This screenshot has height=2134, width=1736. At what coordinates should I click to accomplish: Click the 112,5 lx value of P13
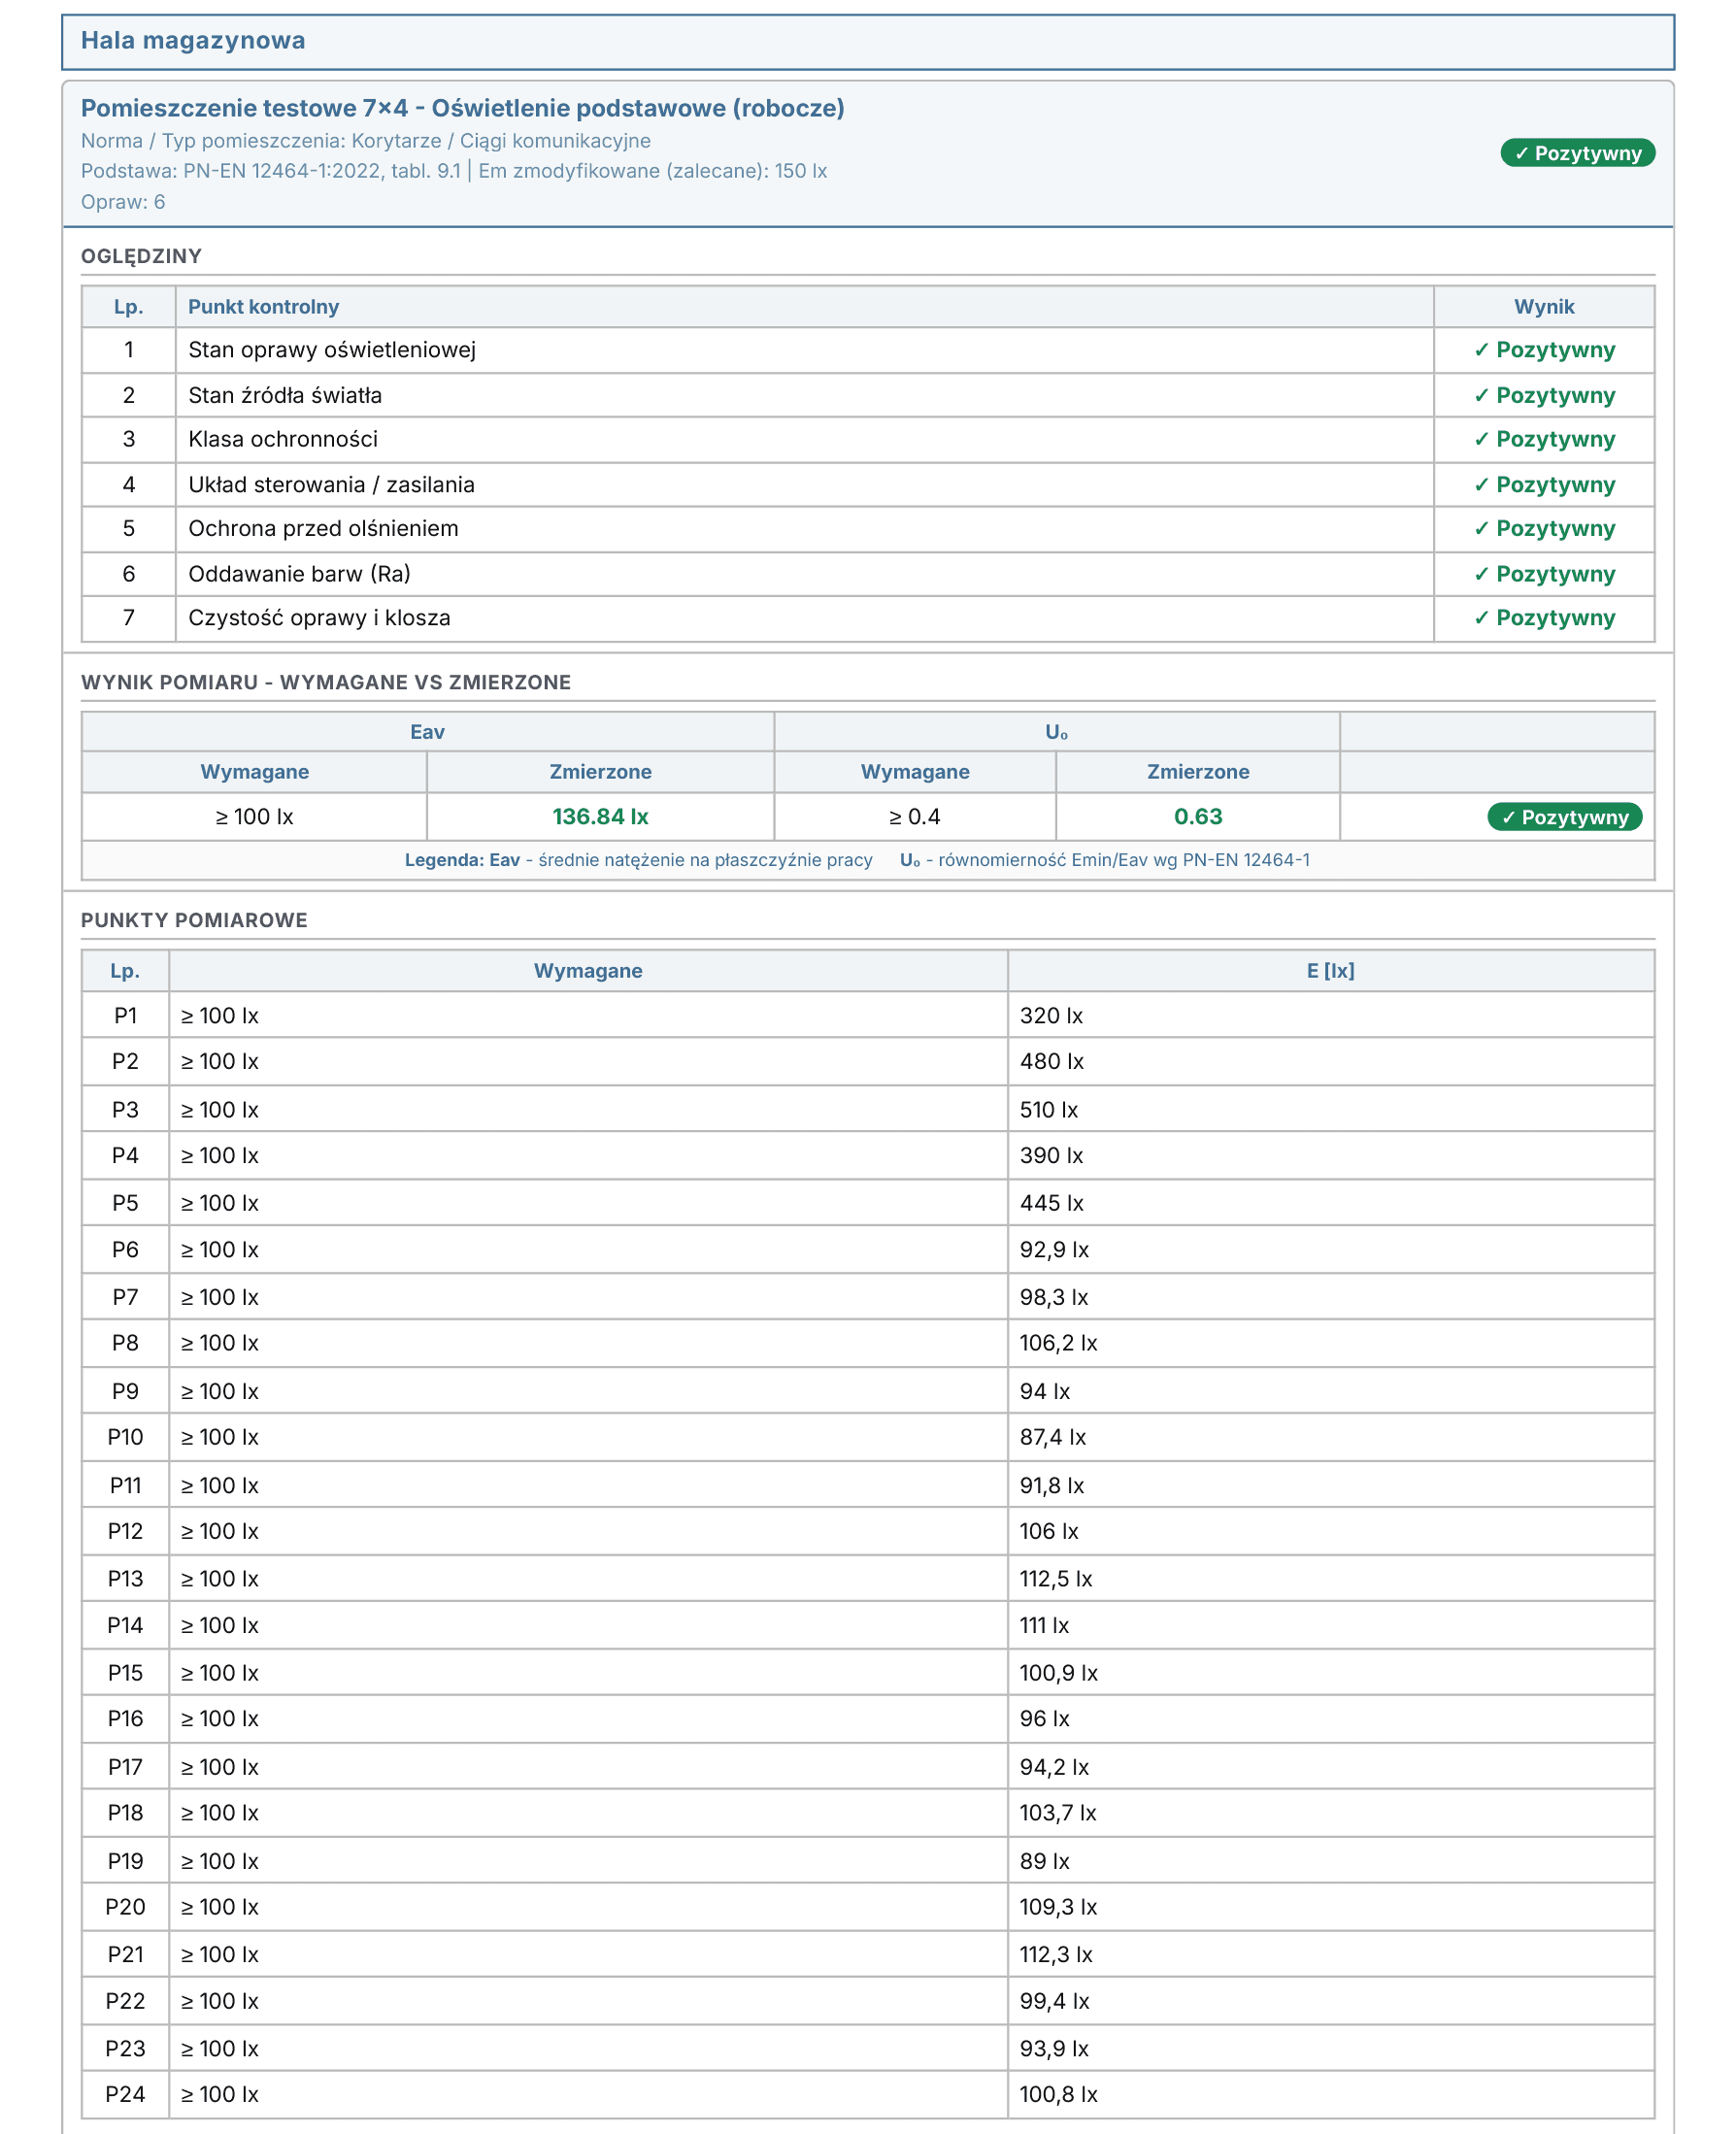(1056, 1579)
